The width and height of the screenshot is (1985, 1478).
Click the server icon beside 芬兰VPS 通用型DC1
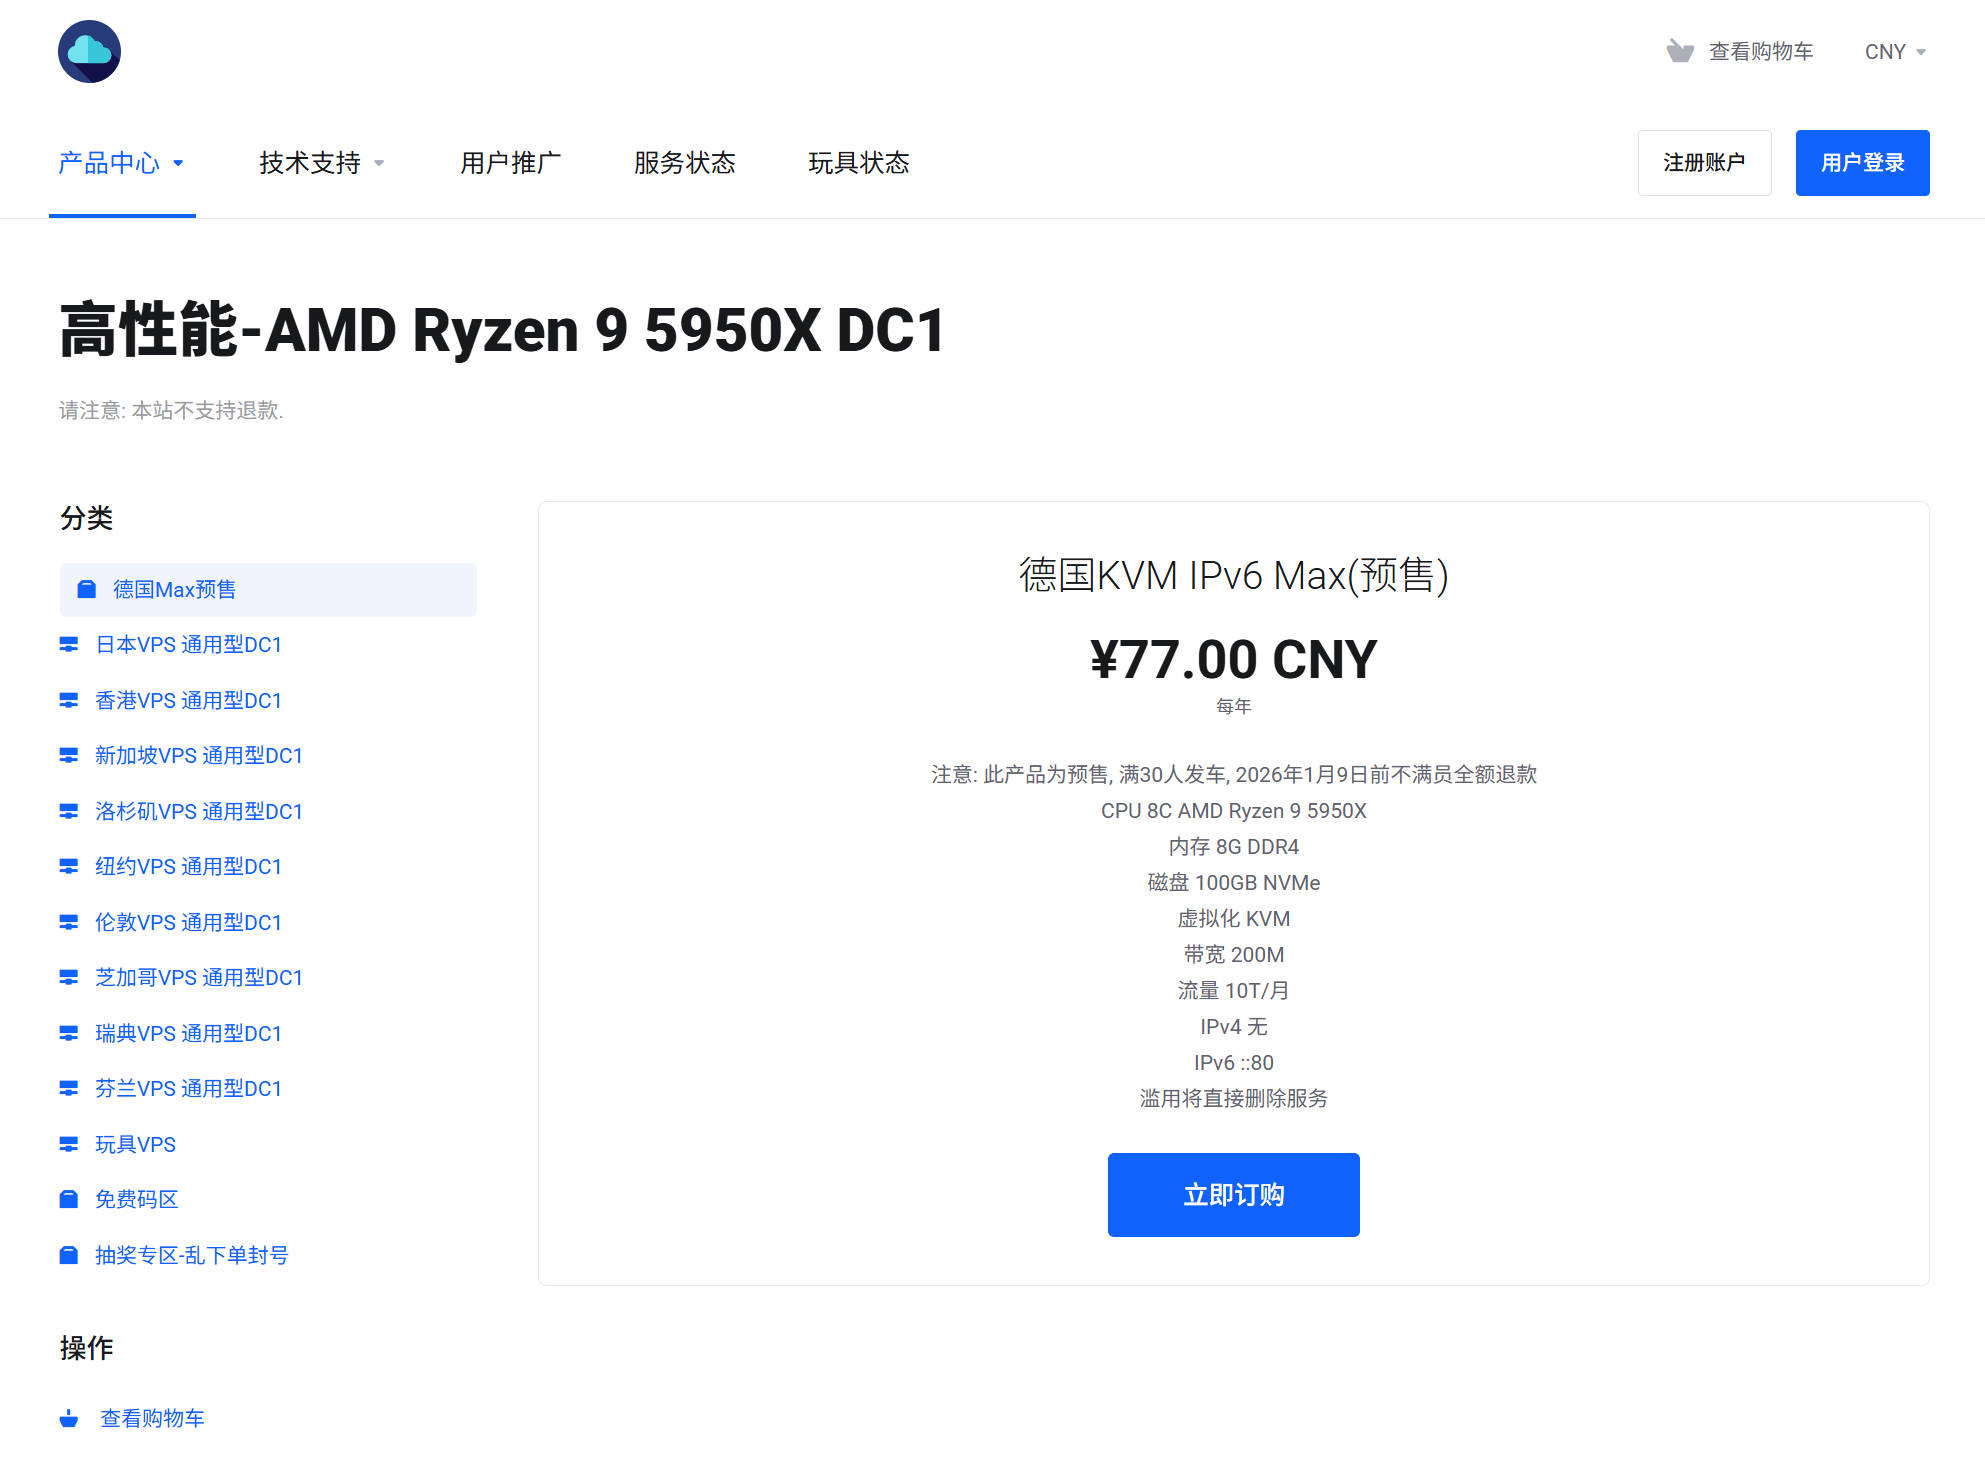(x=69, y=1088)
